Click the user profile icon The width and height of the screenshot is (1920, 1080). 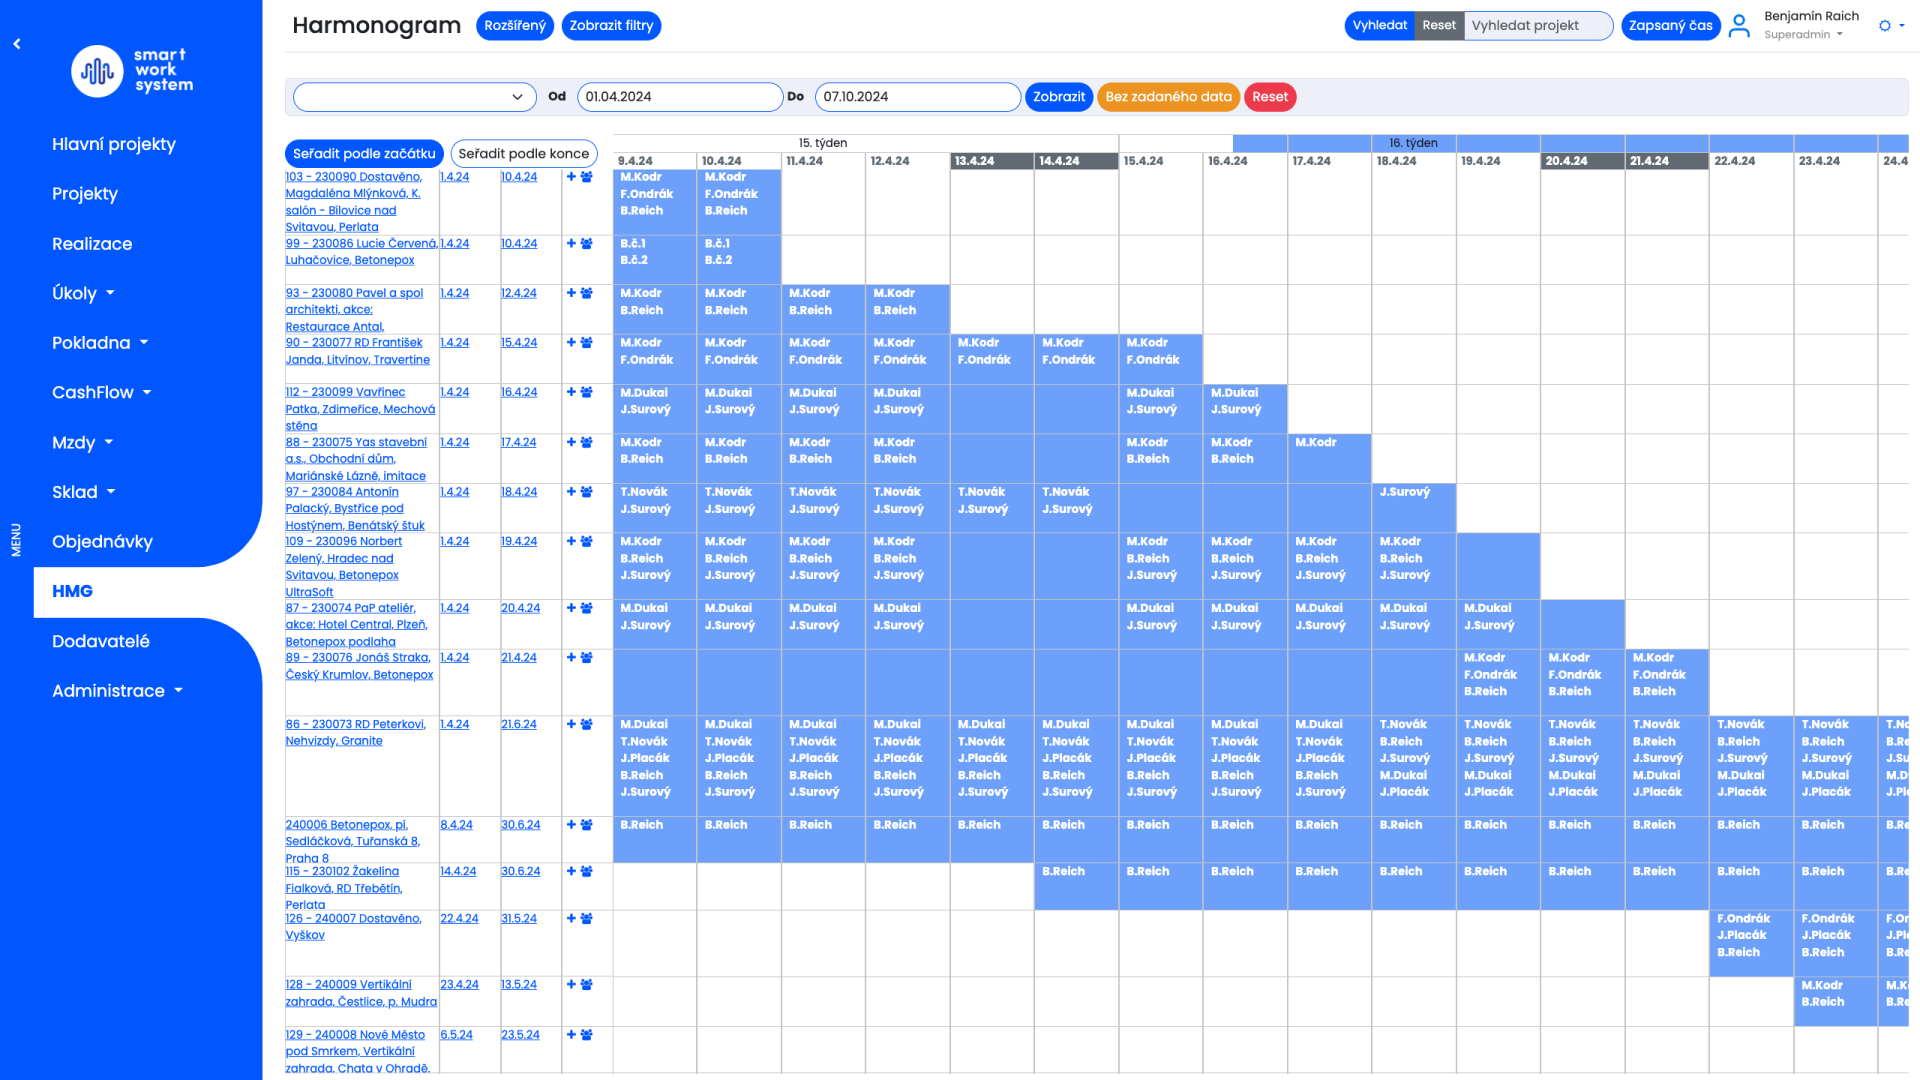pos(1739,26)
